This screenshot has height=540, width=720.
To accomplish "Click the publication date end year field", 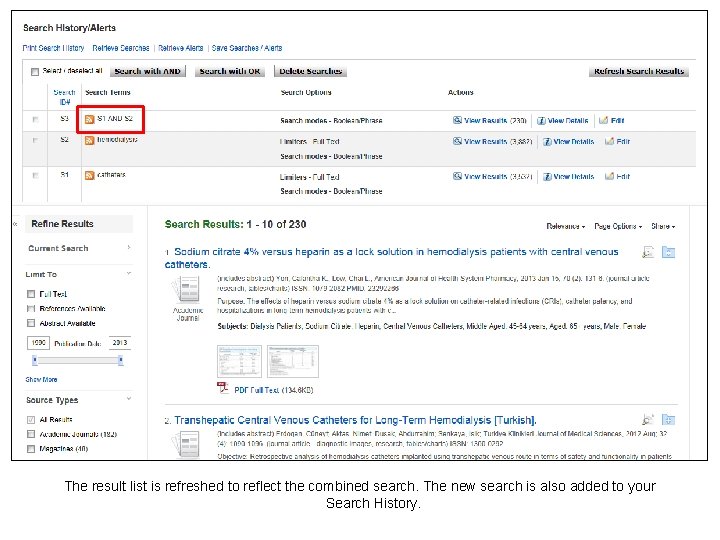I will [x=120, y=343].
